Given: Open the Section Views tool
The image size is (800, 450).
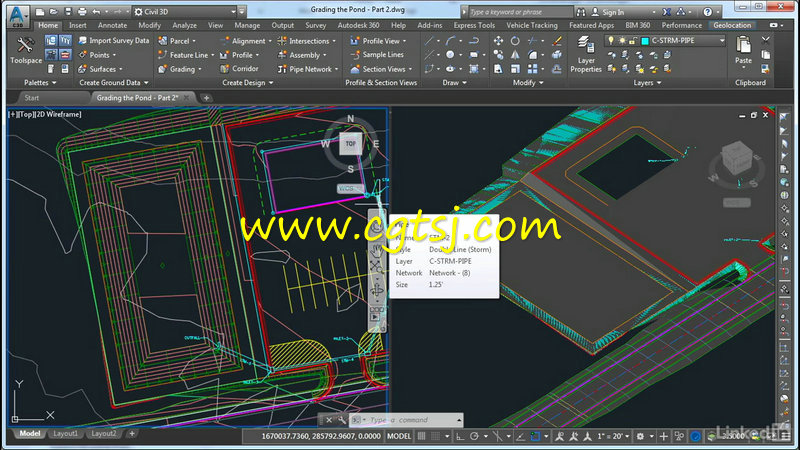Looking at the screenshot, I should (x=382, y=69).
